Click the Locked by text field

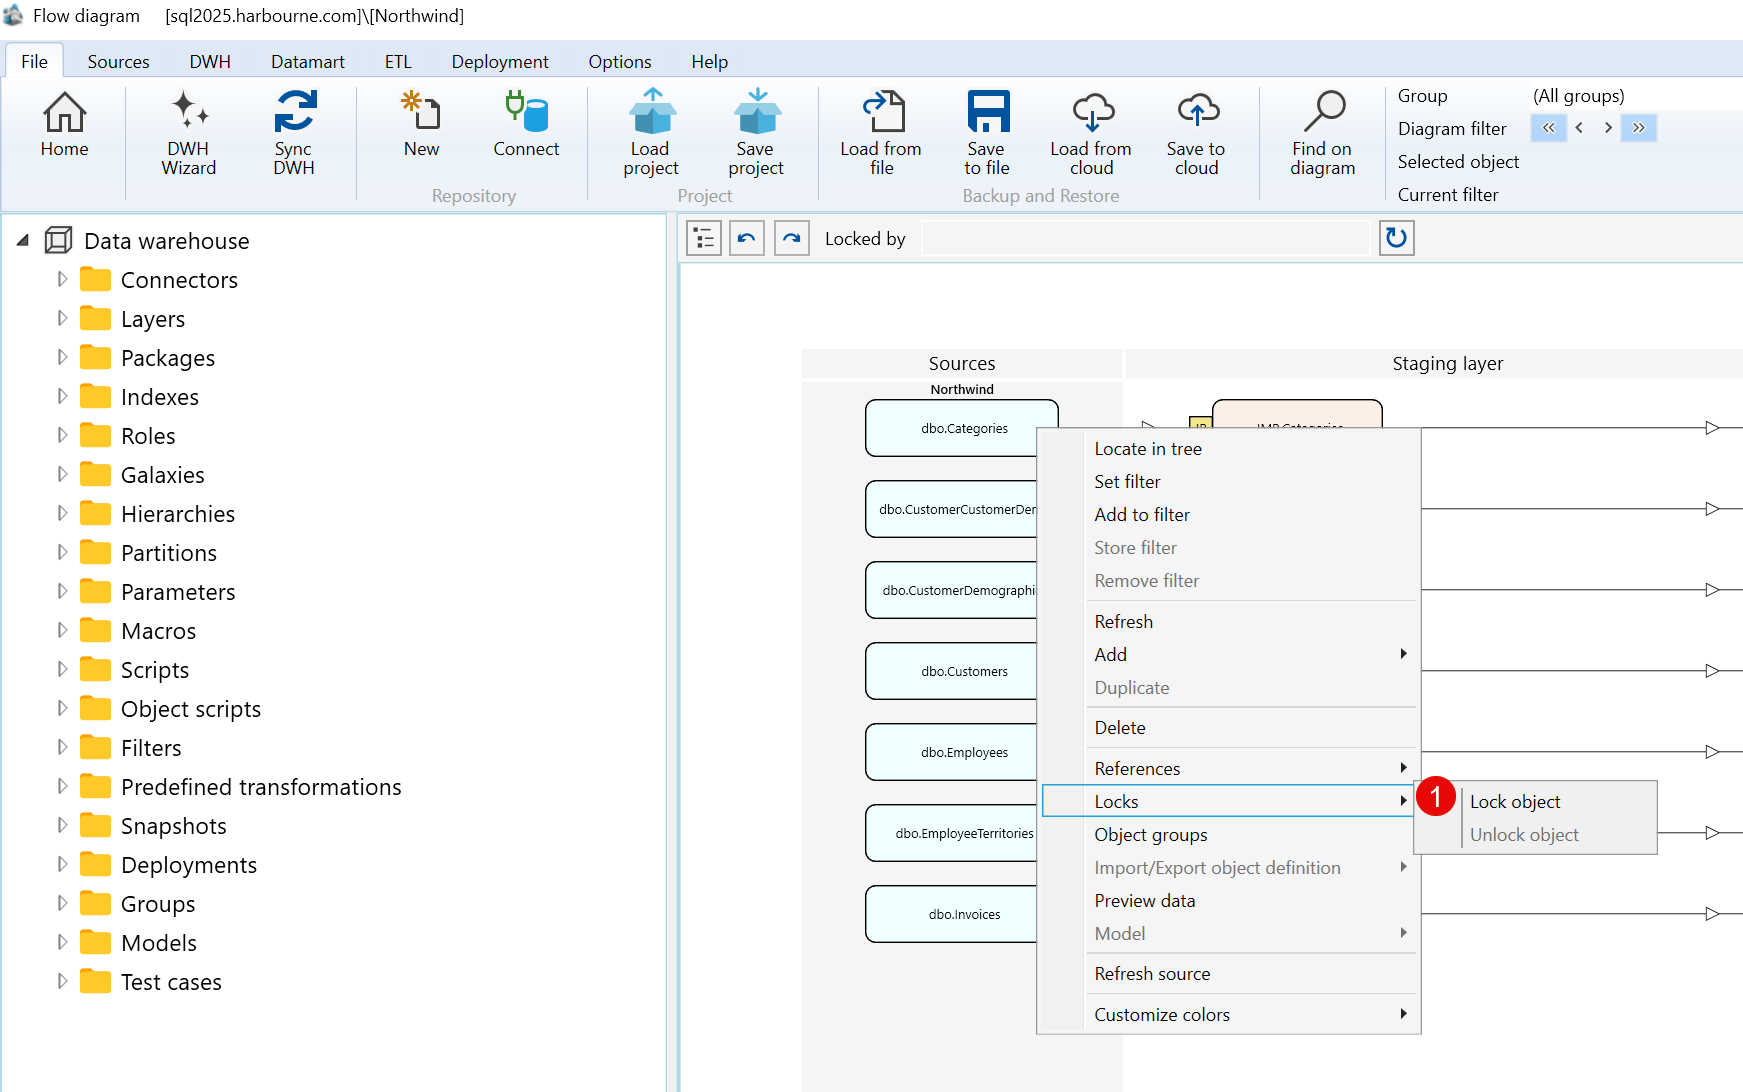tap(1145, 238)
